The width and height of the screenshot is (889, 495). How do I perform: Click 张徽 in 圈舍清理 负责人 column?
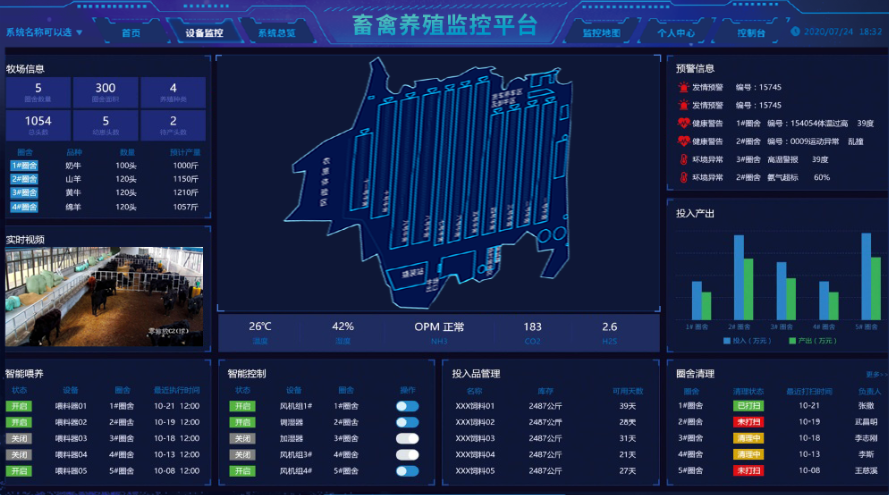pos(866,405)
